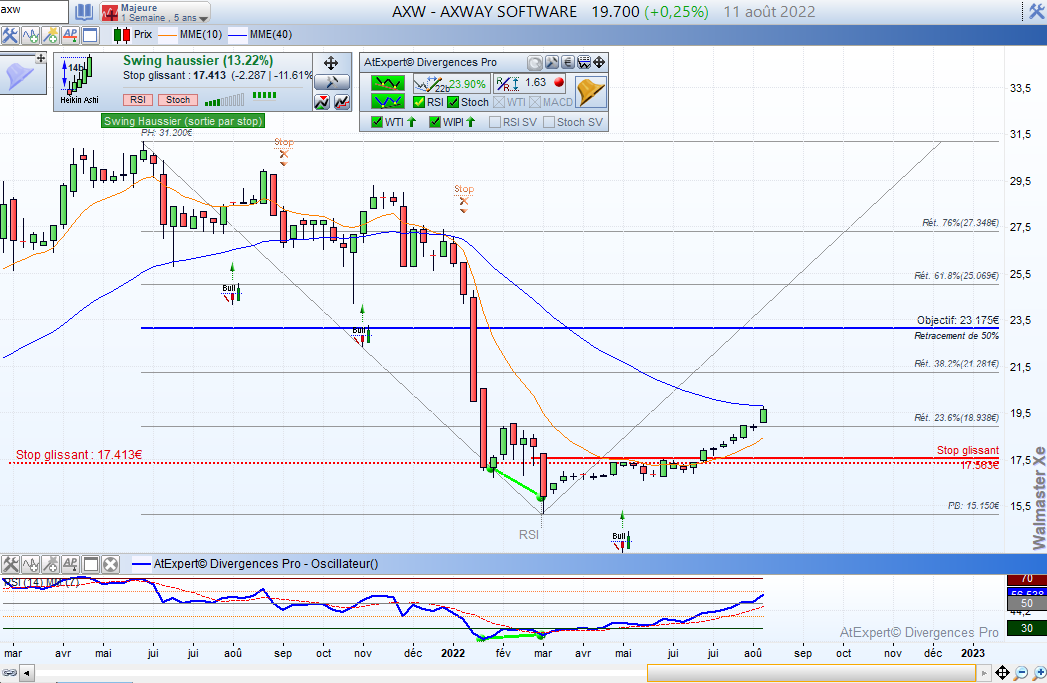Zoom out with the minus magnifier
Screen dimensions: 1047x683
pos(1021,672)
